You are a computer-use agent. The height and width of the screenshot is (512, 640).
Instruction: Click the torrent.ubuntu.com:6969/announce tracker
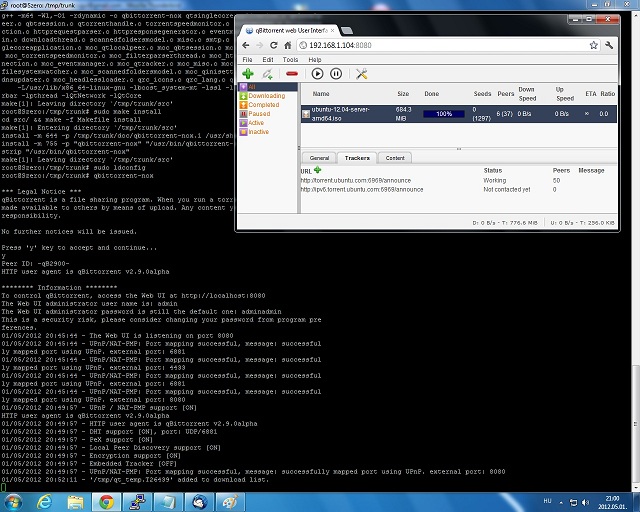[356, 180]
